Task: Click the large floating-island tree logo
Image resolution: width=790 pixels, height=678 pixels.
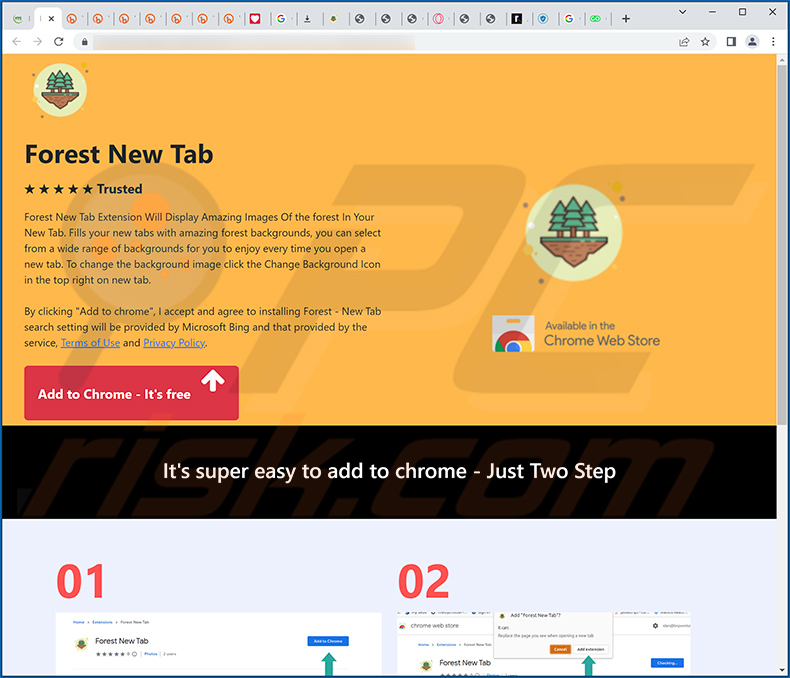Action: (x=574, y=233)
